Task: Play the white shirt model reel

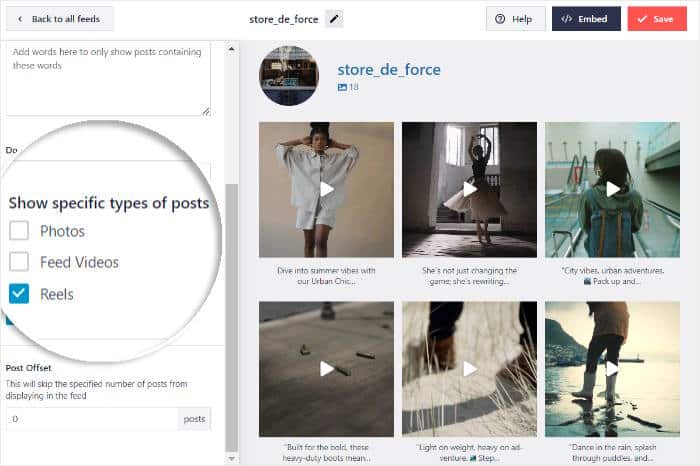Action: pyautogui.click(x=326, y=189)
